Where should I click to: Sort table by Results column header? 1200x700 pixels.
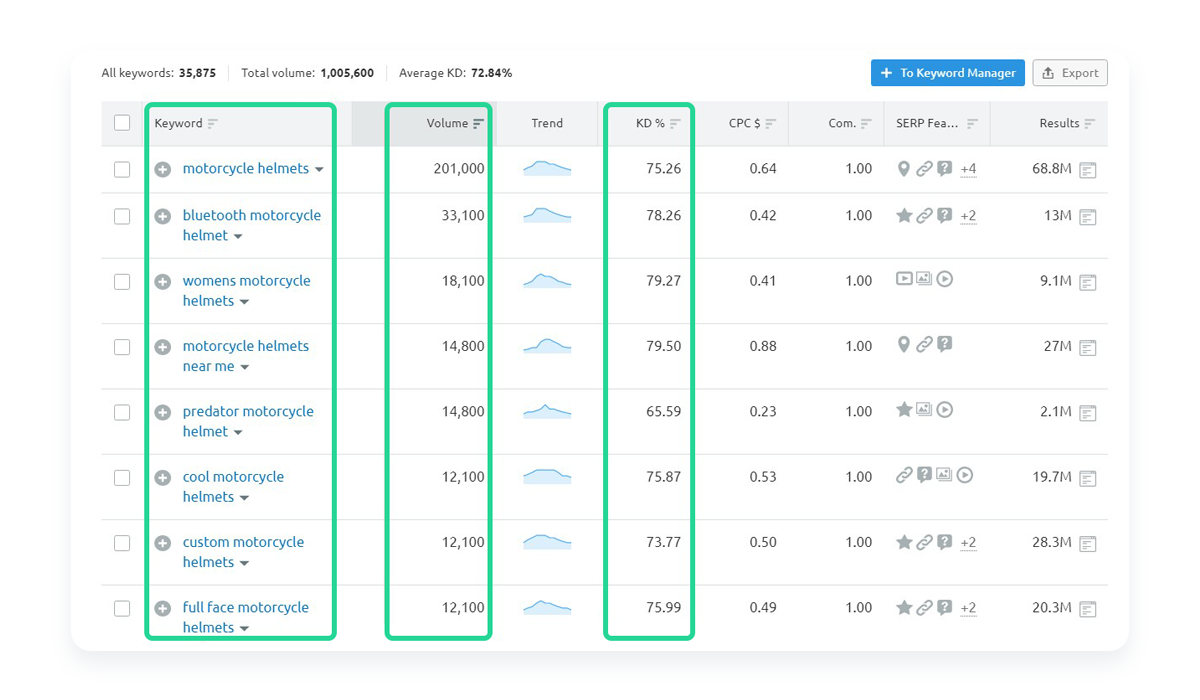click(1067, 123)
